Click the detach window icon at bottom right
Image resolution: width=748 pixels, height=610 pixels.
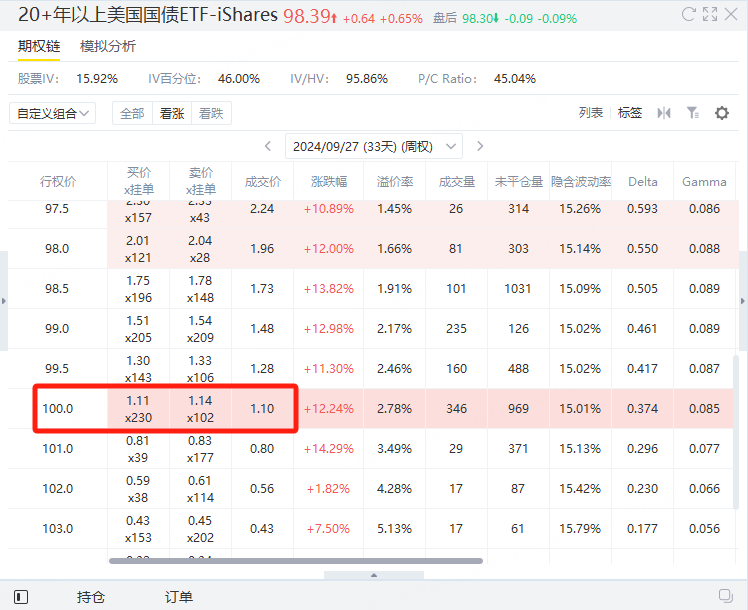tap(726, 595)
